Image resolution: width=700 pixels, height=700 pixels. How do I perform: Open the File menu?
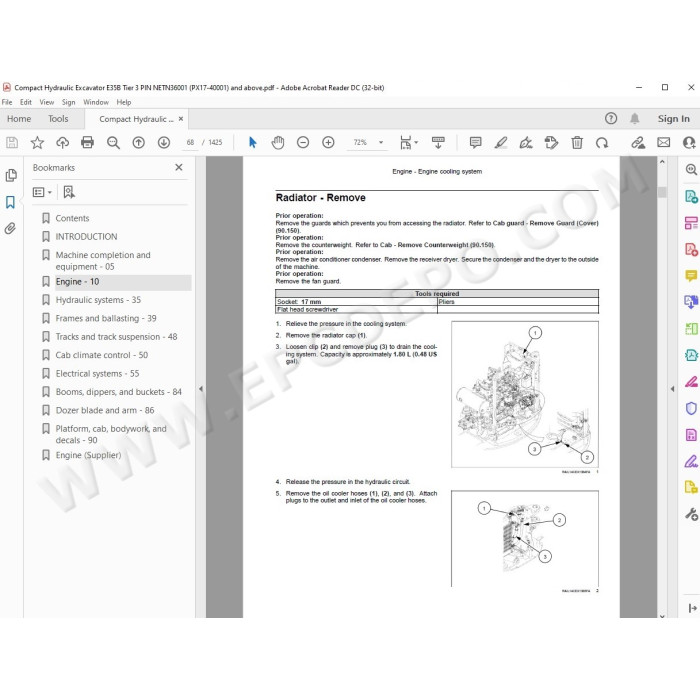(7, 102)
